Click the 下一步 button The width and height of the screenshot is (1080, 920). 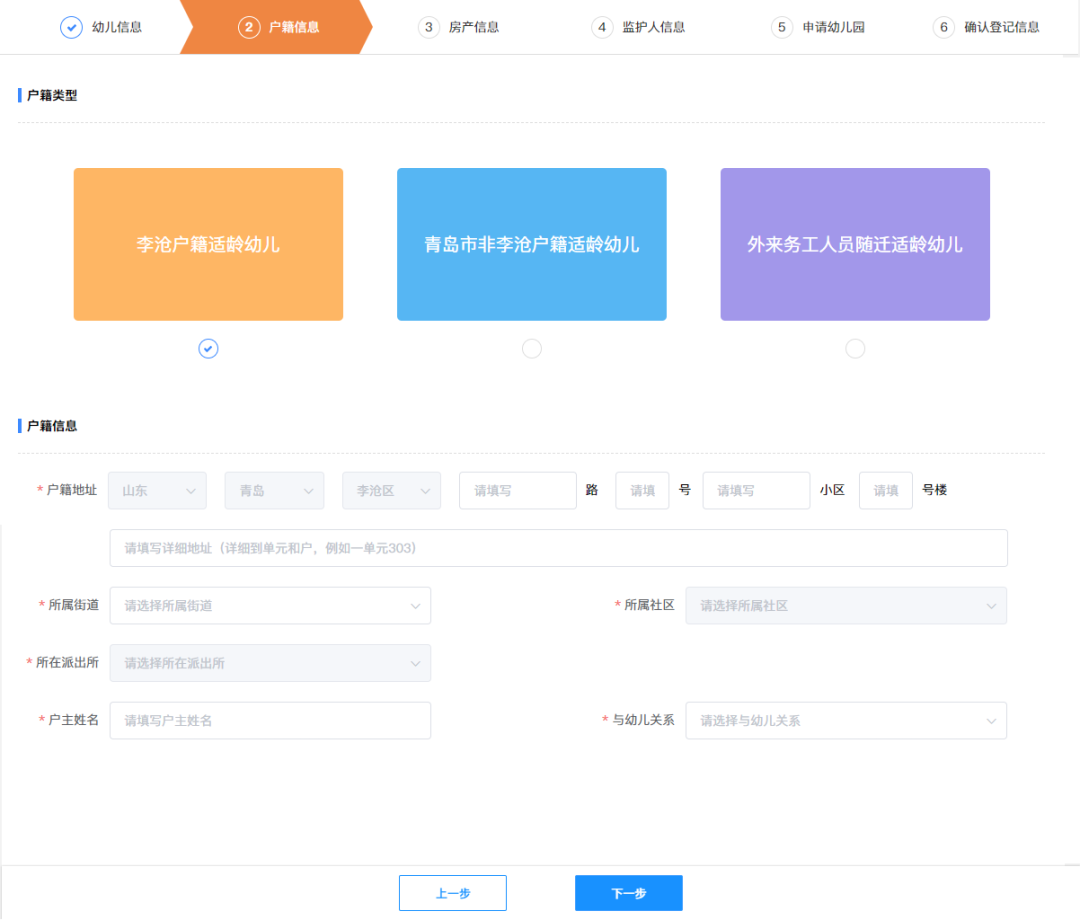point(628,893)
